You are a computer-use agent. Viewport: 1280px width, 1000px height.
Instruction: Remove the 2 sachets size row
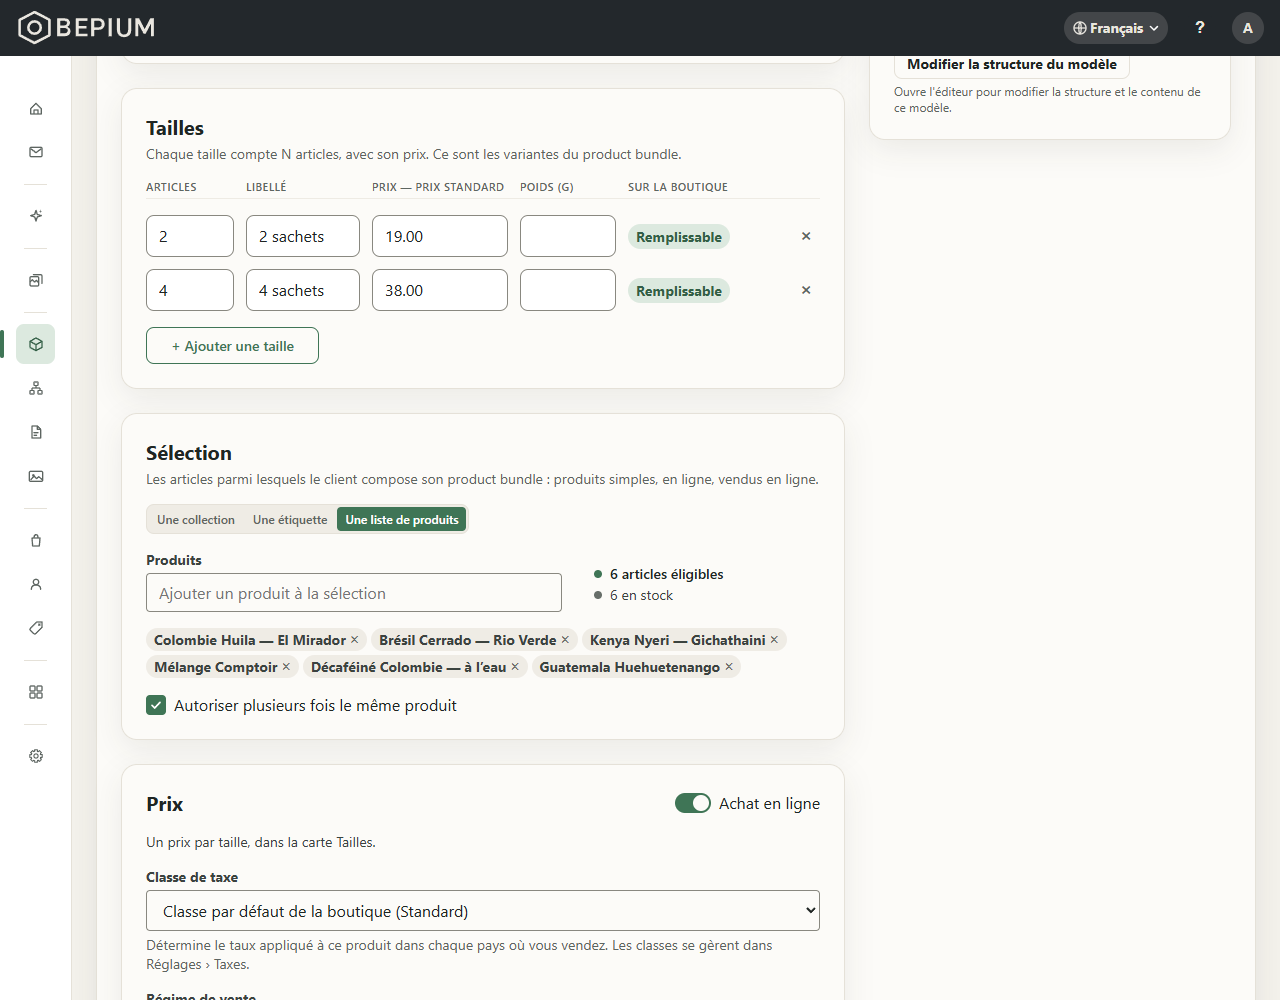click(806, 236)
